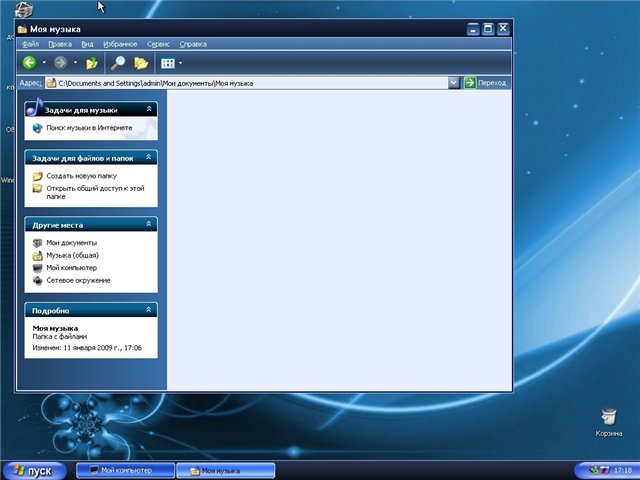
Task: Close the Моя музыка window
Action: tap(503, 29)
